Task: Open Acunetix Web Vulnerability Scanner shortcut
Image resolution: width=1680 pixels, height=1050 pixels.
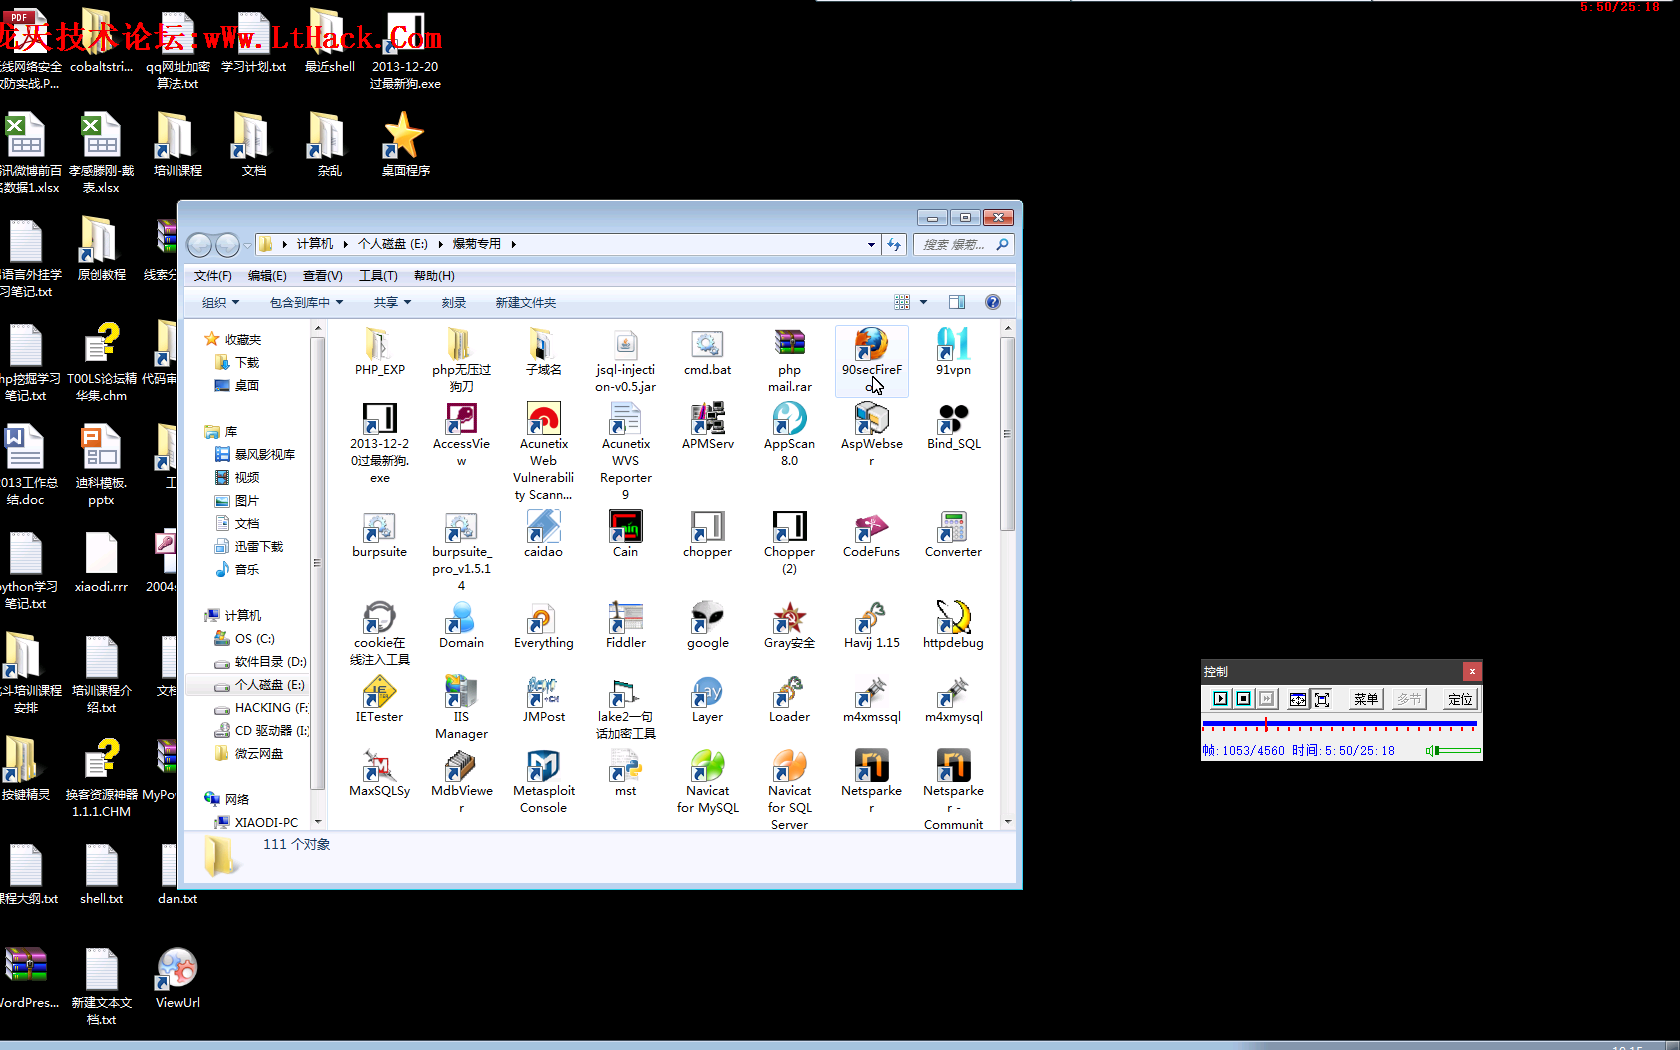Action: (x=543, y=452)
